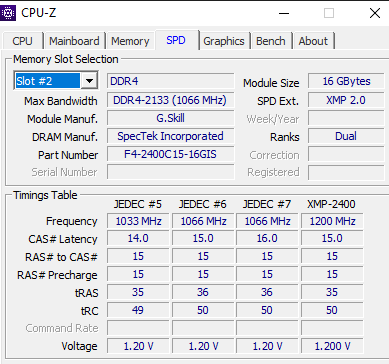This screenshot has width=389, height=364.
Task: Click the JEDEC #6 column header
Action: click(203, 204)
